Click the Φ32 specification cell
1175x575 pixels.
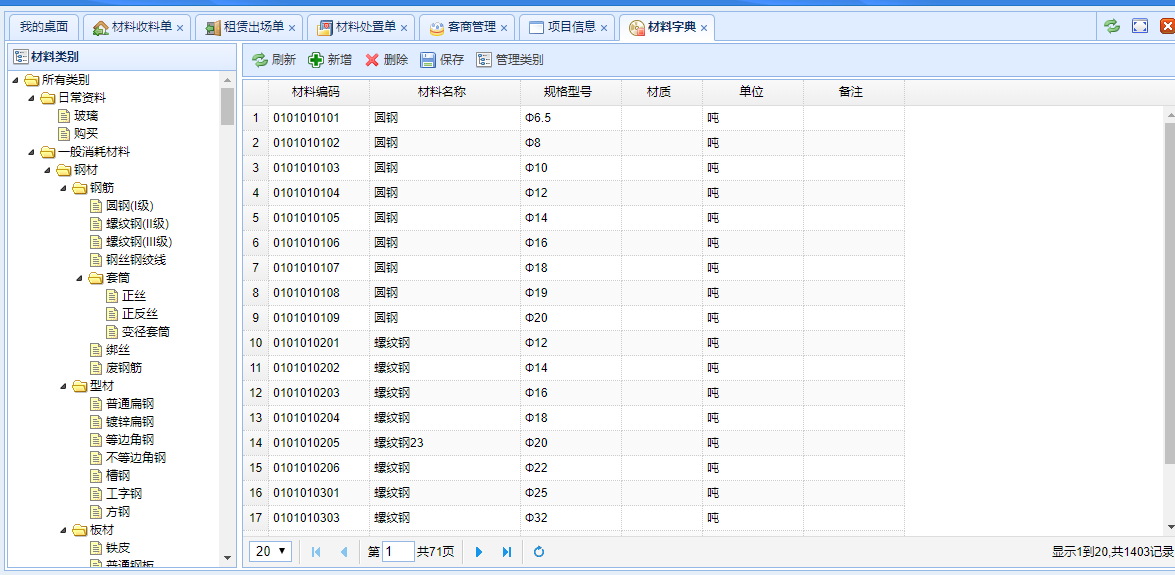tap(571, 517)
